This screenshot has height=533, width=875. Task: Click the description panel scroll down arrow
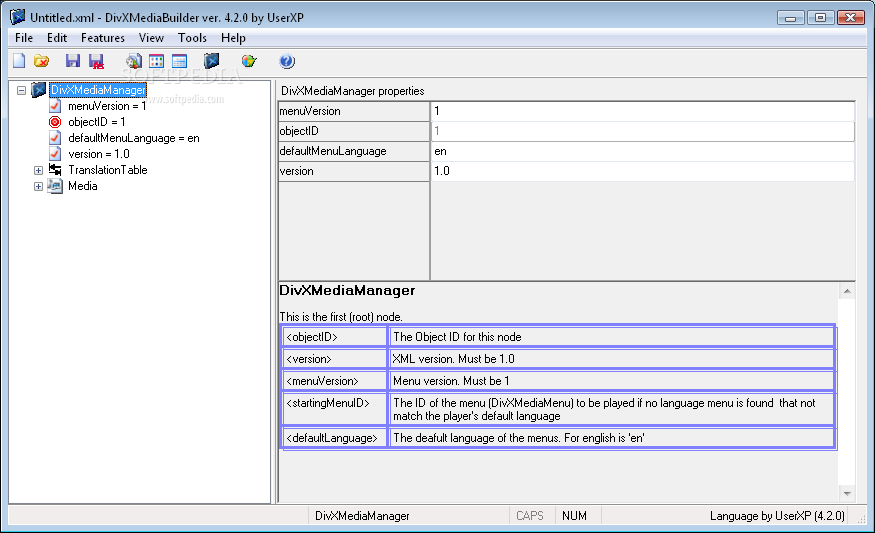(847, 493)
